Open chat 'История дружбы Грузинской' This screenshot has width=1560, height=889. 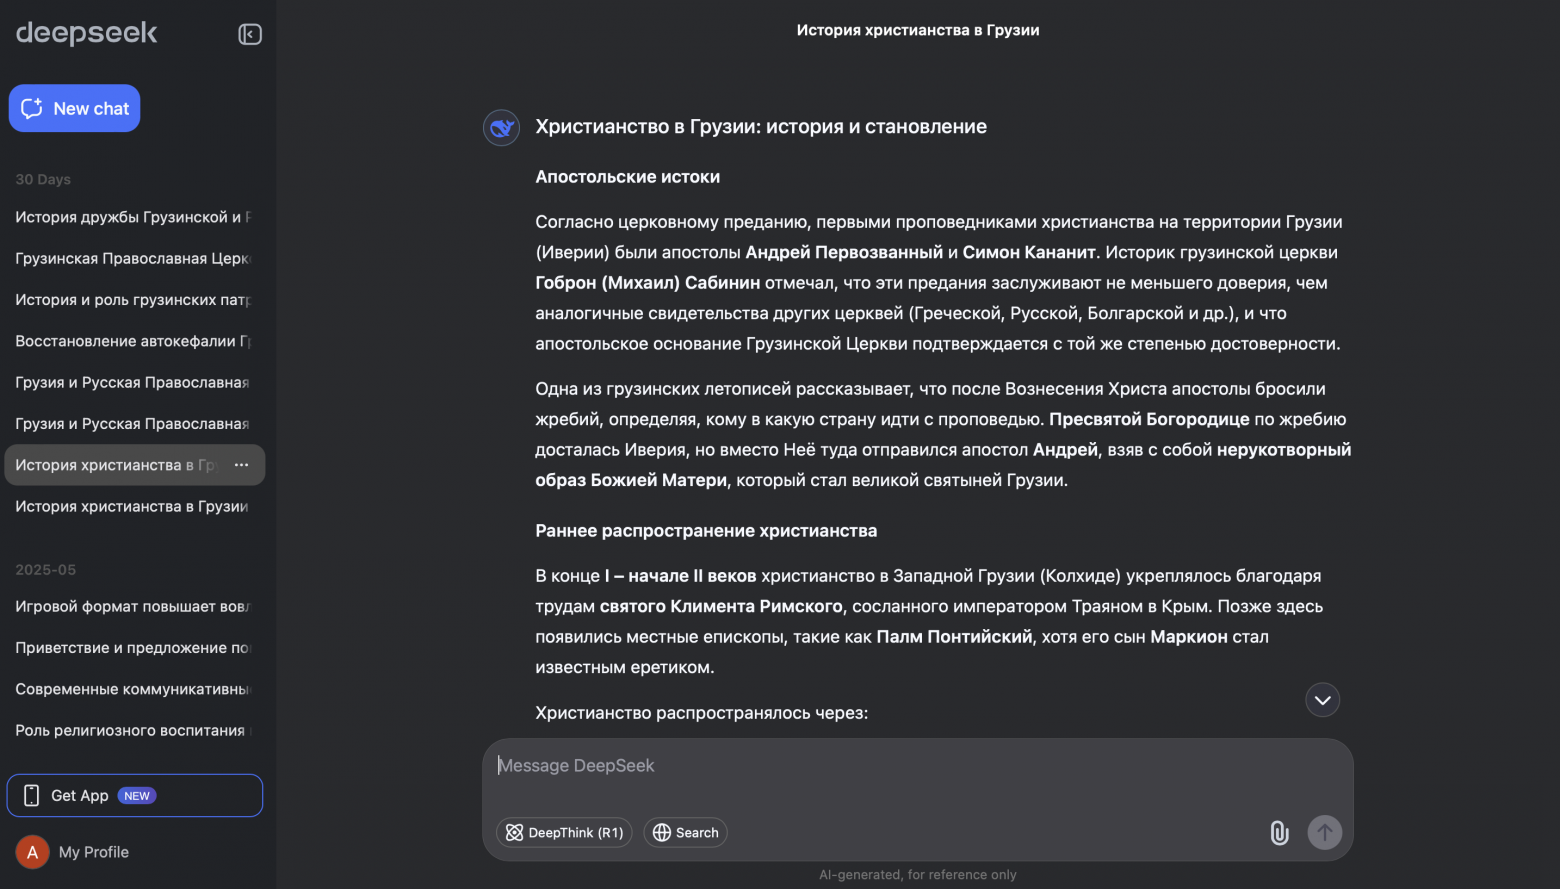point(132,217)
